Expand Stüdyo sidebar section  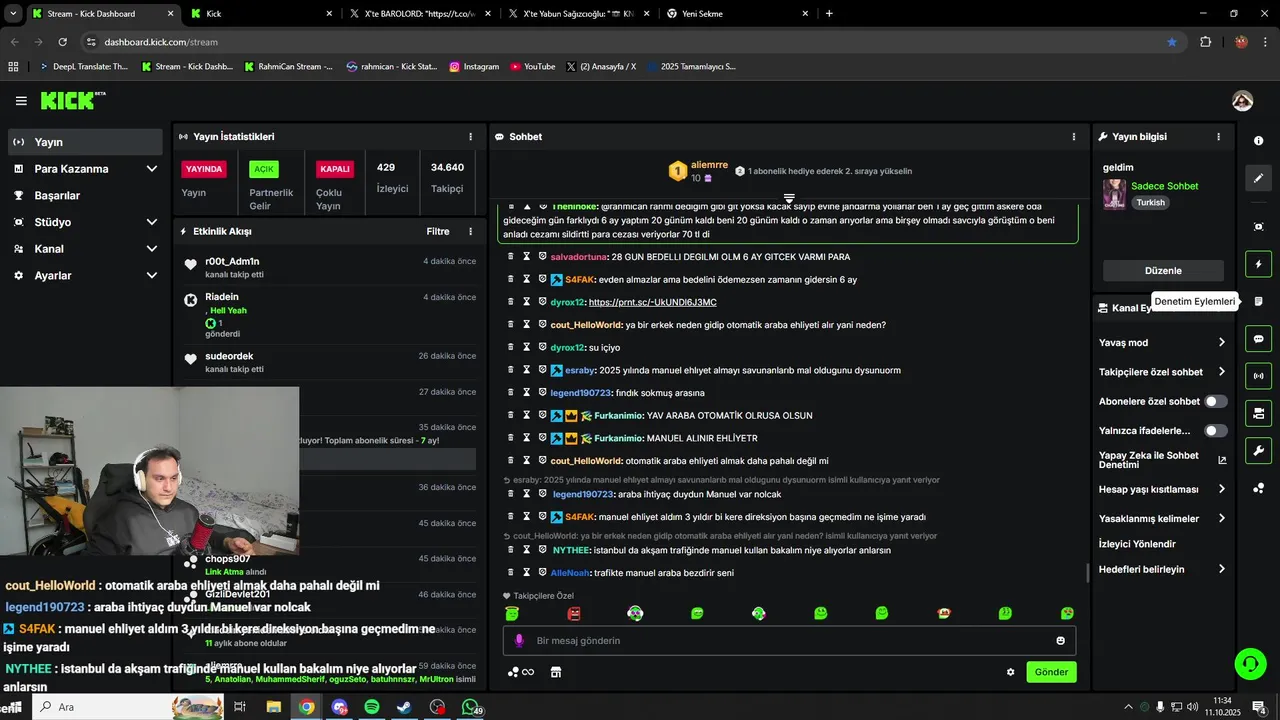[85, 222]
